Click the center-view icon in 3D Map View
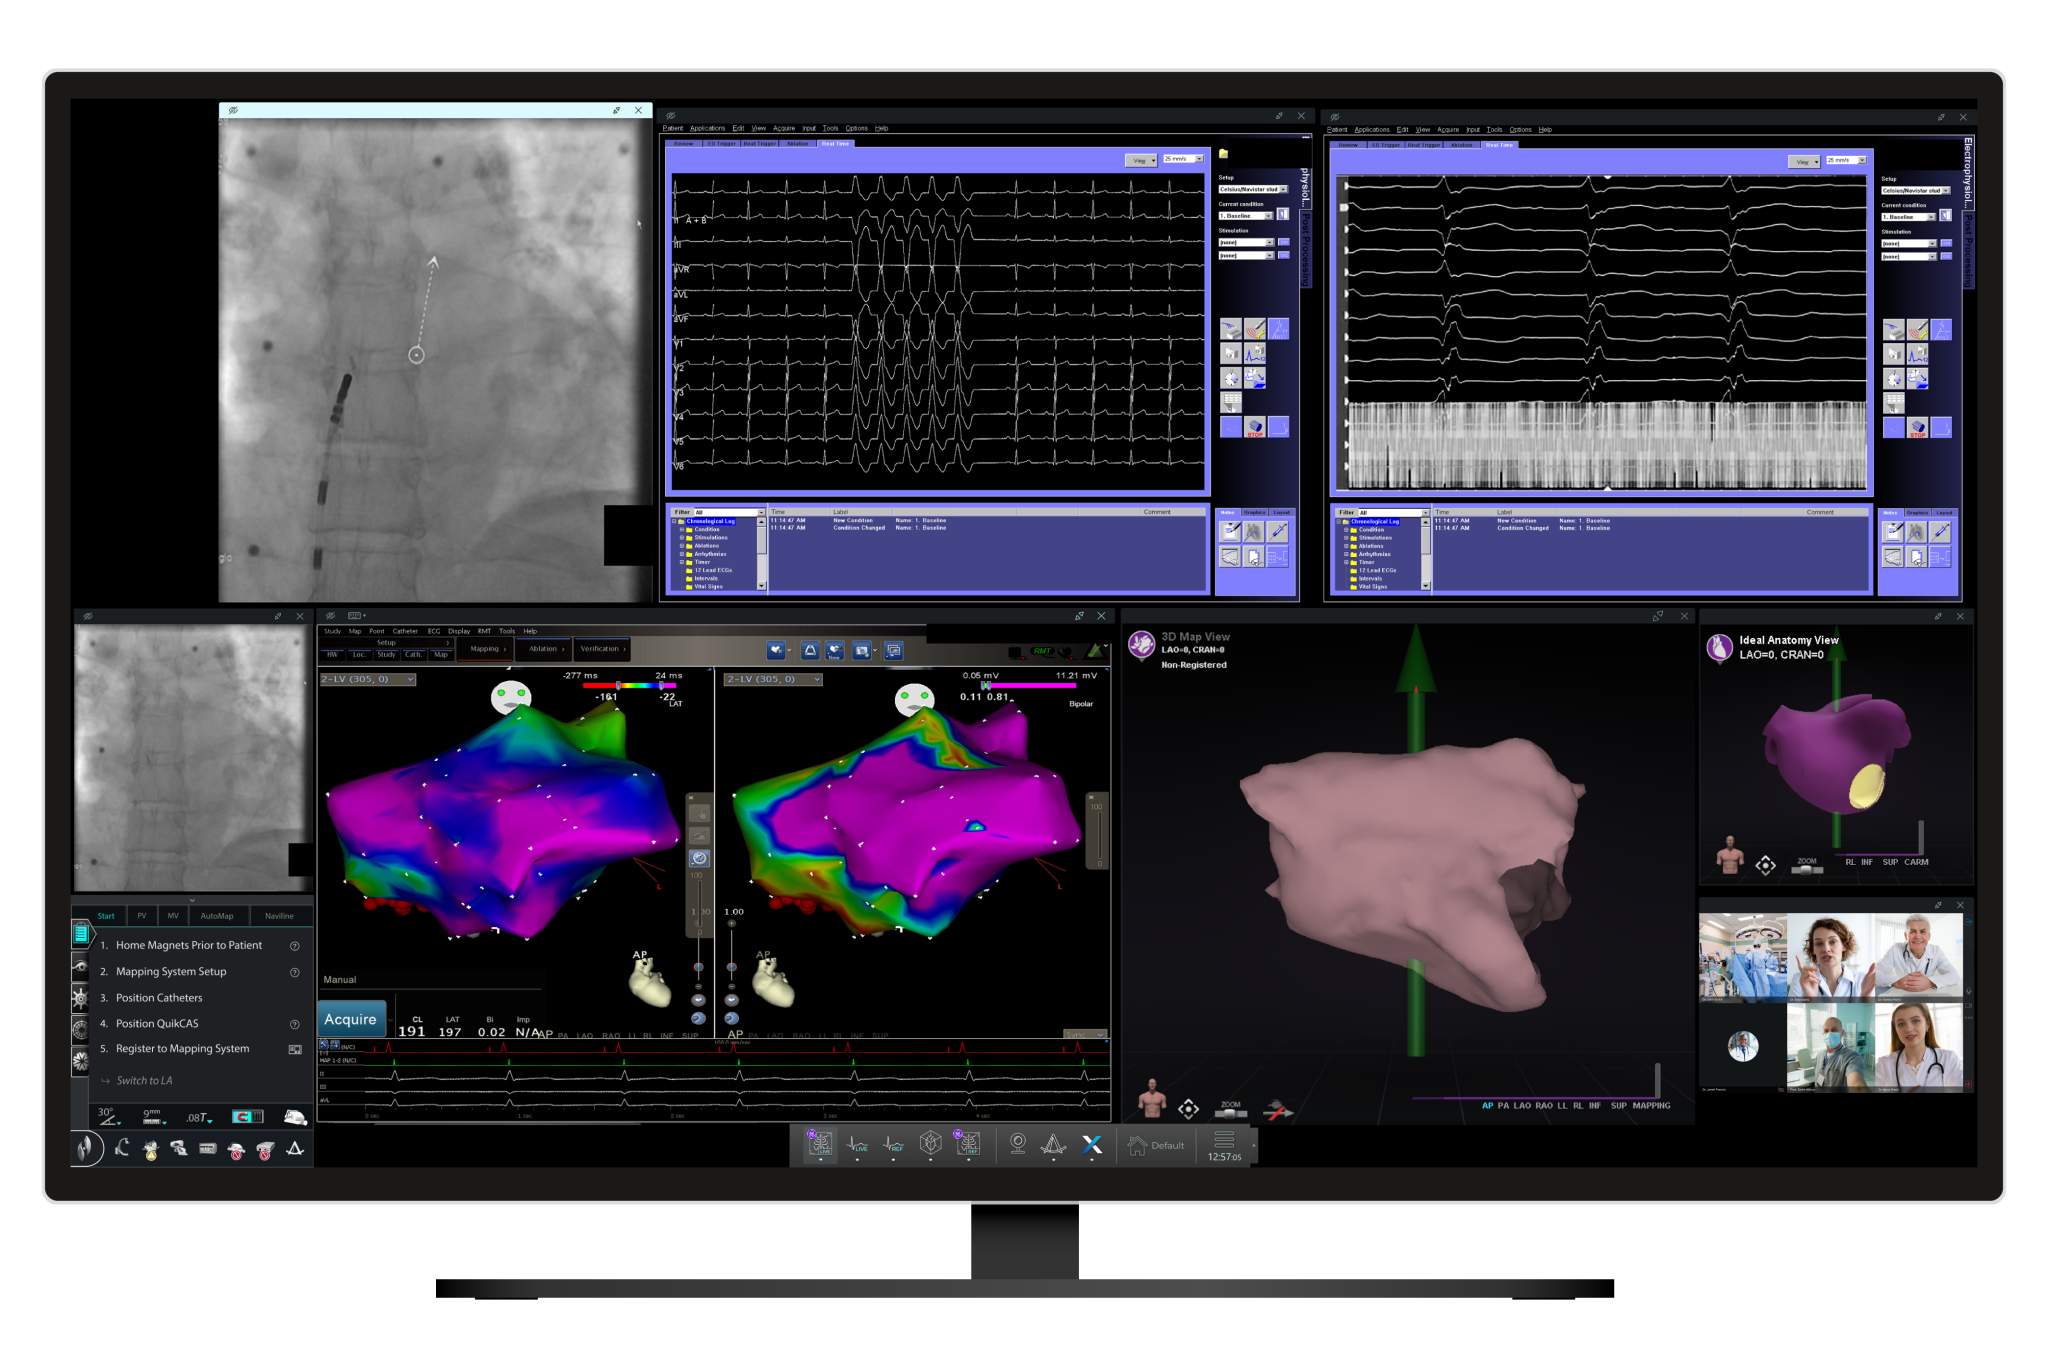This screenshot has height=1368, width=2048. [x=1188, y=1108]
